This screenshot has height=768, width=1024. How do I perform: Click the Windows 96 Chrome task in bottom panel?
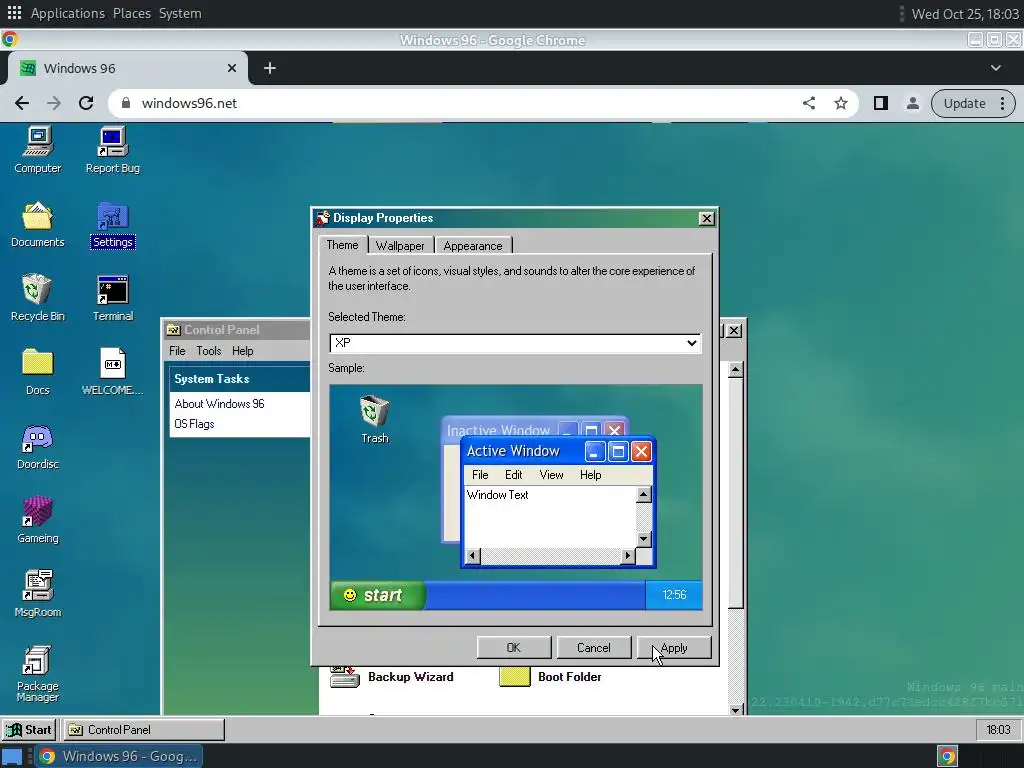[120, 756]
